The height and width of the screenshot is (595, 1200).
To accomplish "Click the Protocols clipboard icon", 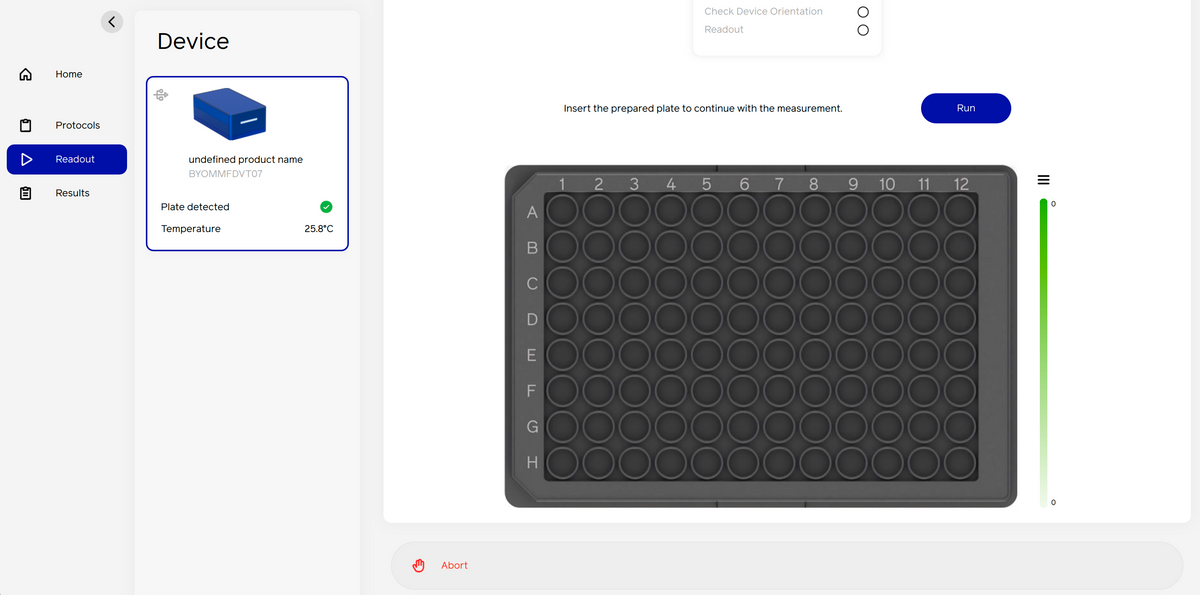I will [x=26, y=125].
